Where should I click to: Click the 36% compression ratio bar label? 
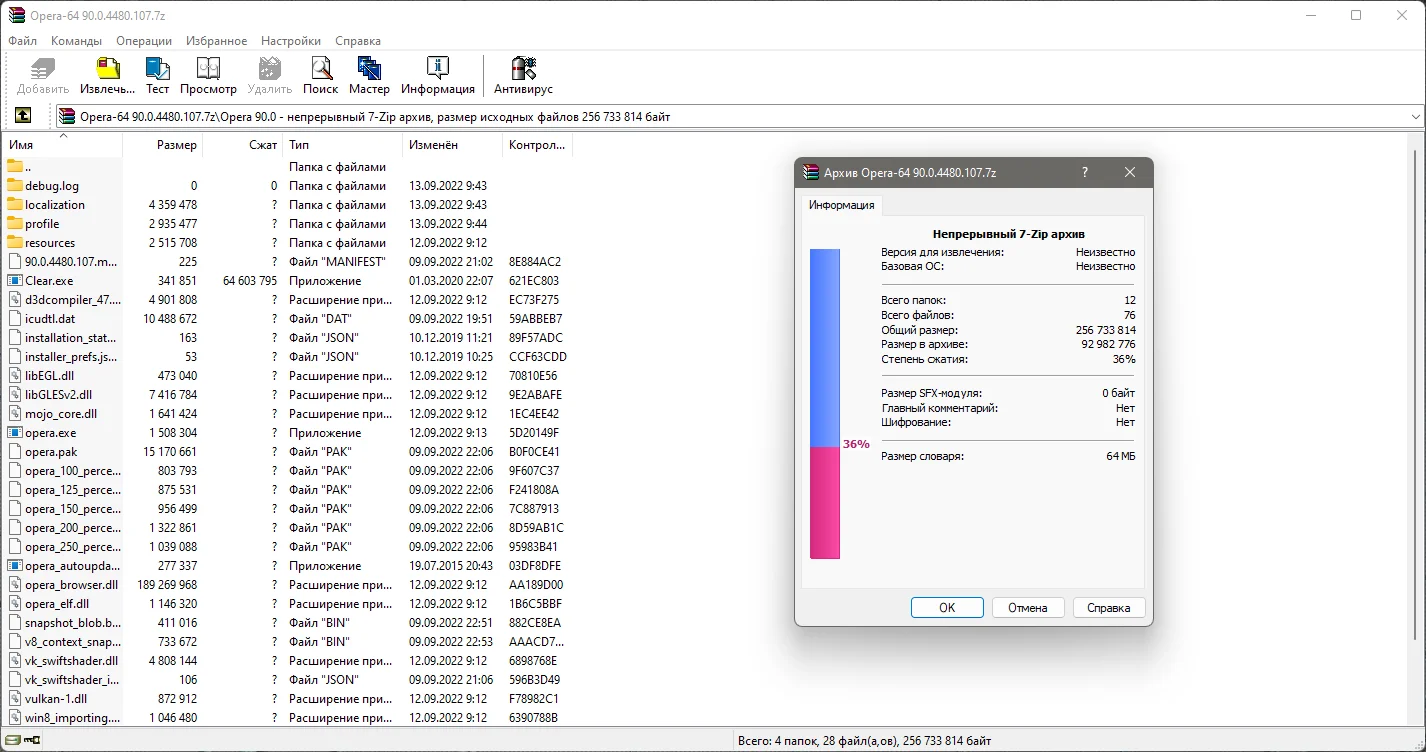856,444
